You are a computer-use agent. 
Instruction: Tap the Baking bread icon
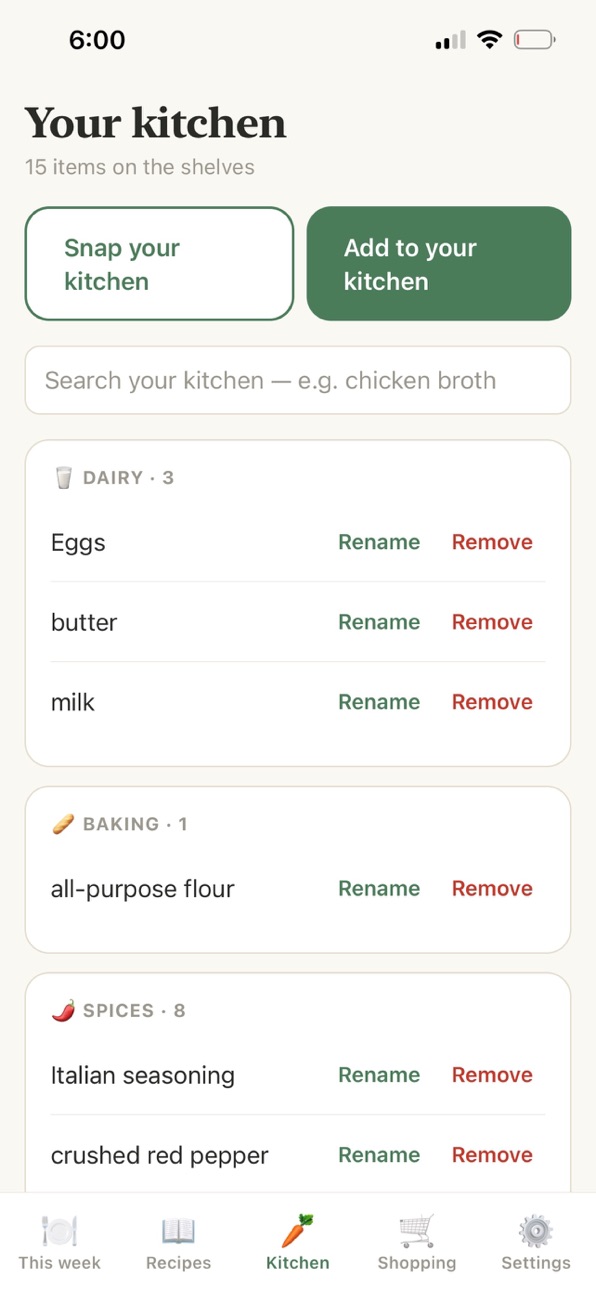click(x=63, y=824)
